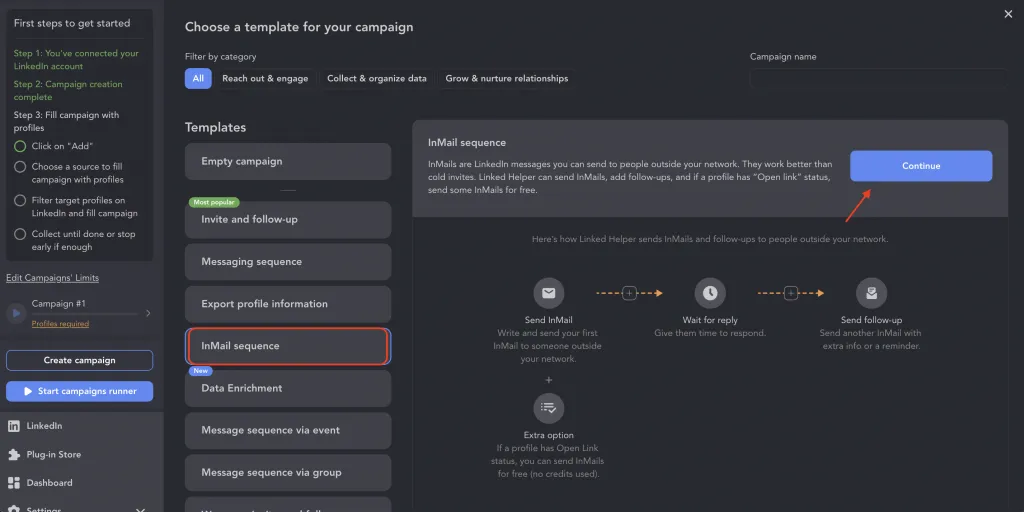This screenshot has height=512, width=1024.
Task: Tick Filter target profiles step circle
Action: [20, 200]
